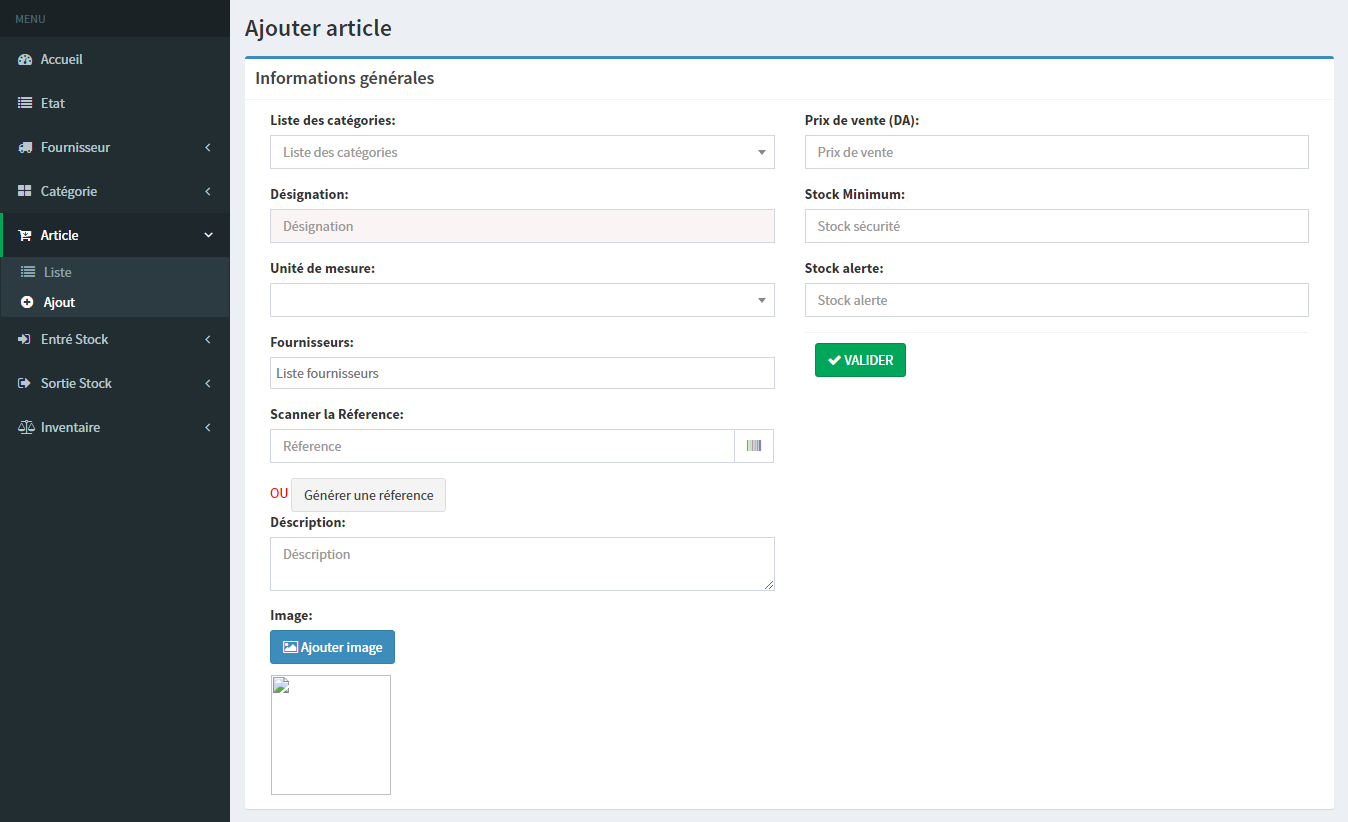This screenshot has height=822, width=1348.
Task: Click the Catégorie grid icon
Action: [x=25, y=192]
